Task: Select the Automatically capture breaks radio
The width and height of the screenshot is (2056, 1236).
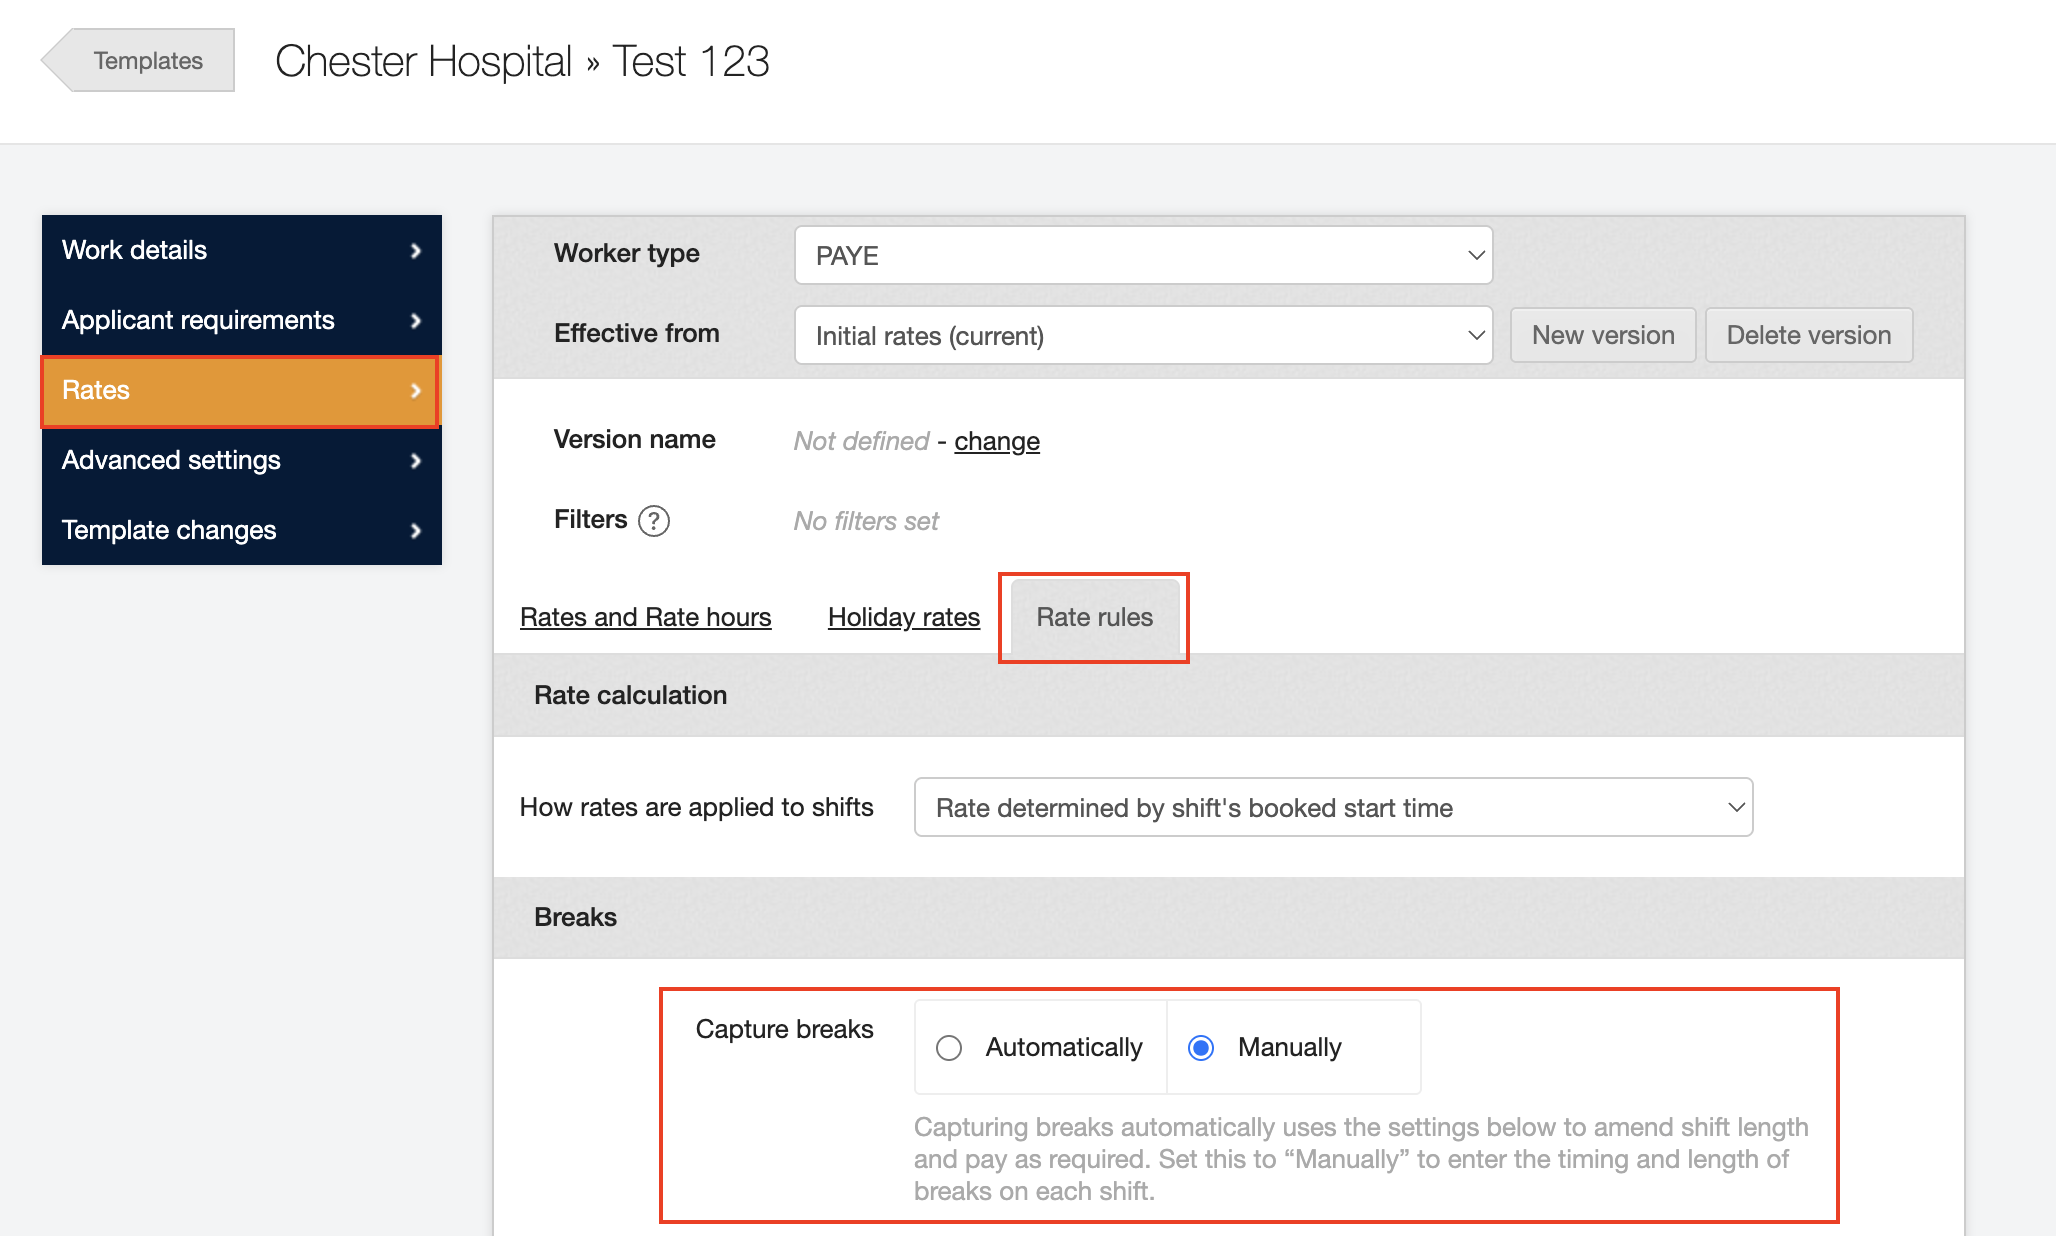Action: [x=949, y=1048]
